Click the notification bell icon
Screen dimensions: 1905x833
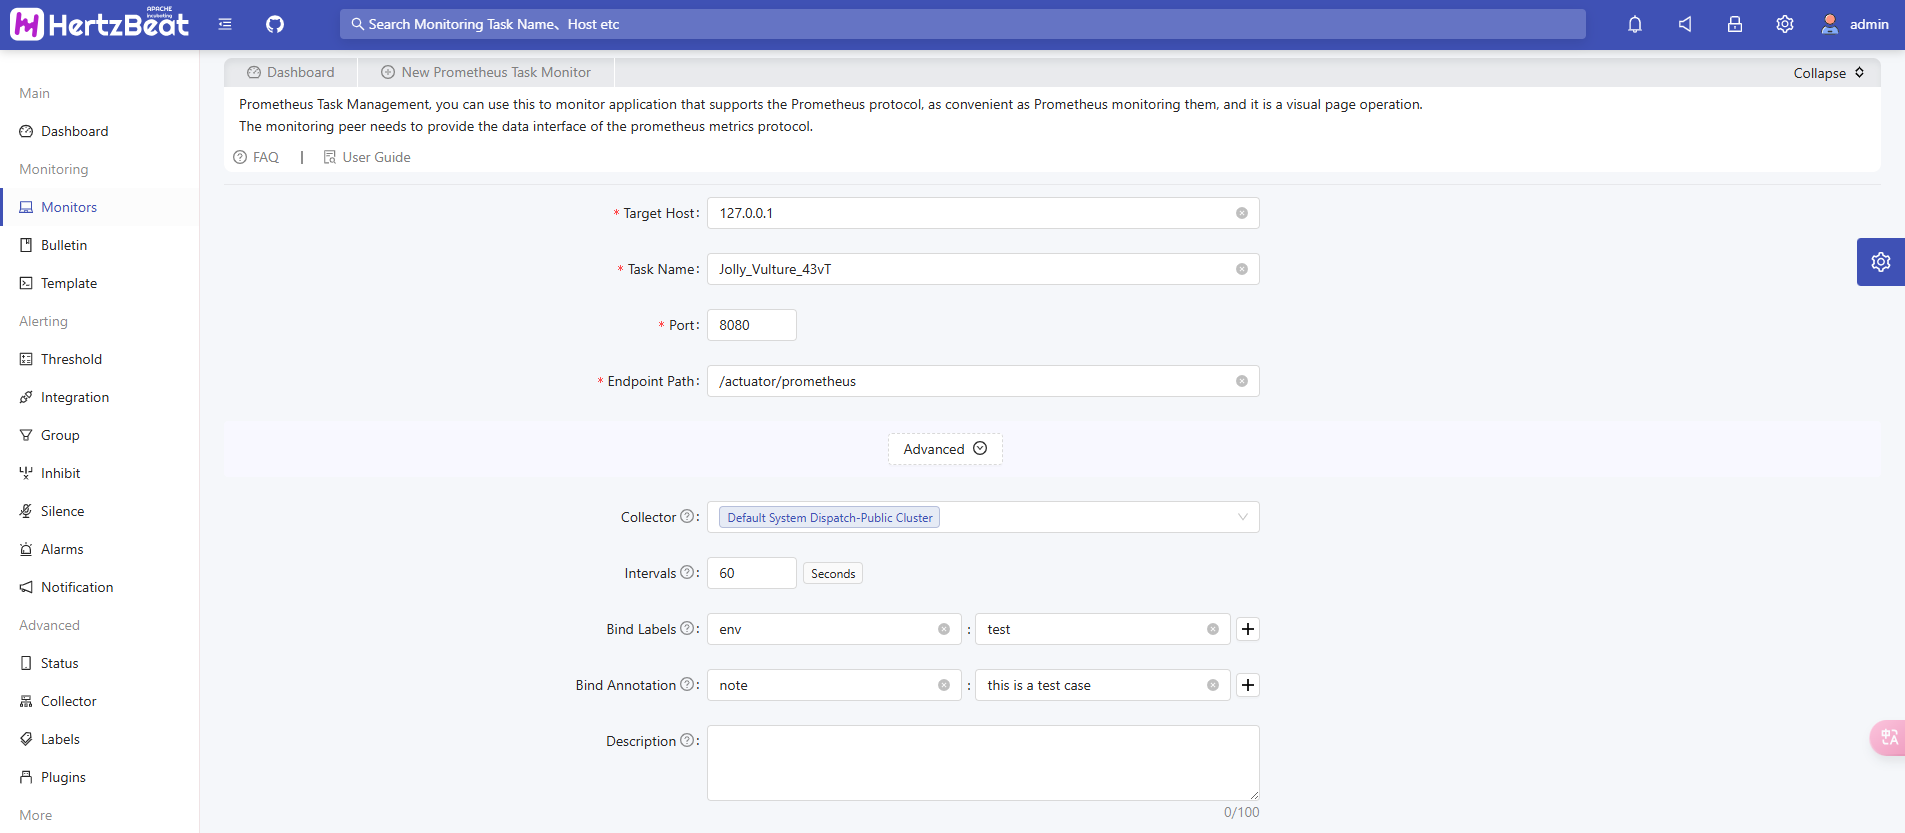pos(1635,24)
